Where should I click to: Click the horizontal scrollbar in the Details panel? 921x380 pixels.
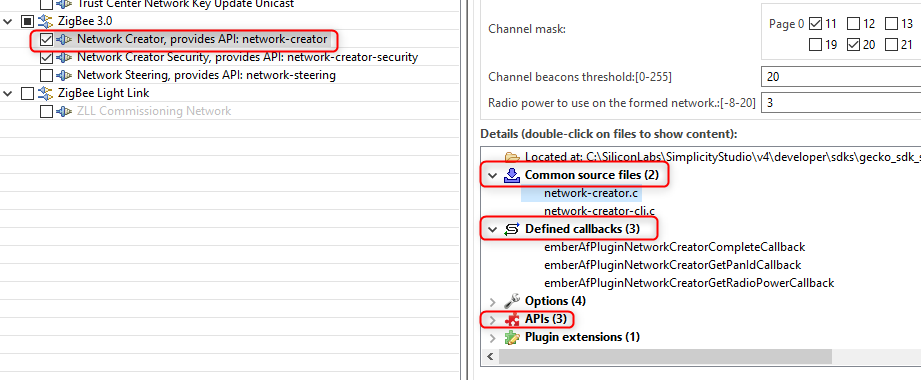tap(665, 357)
